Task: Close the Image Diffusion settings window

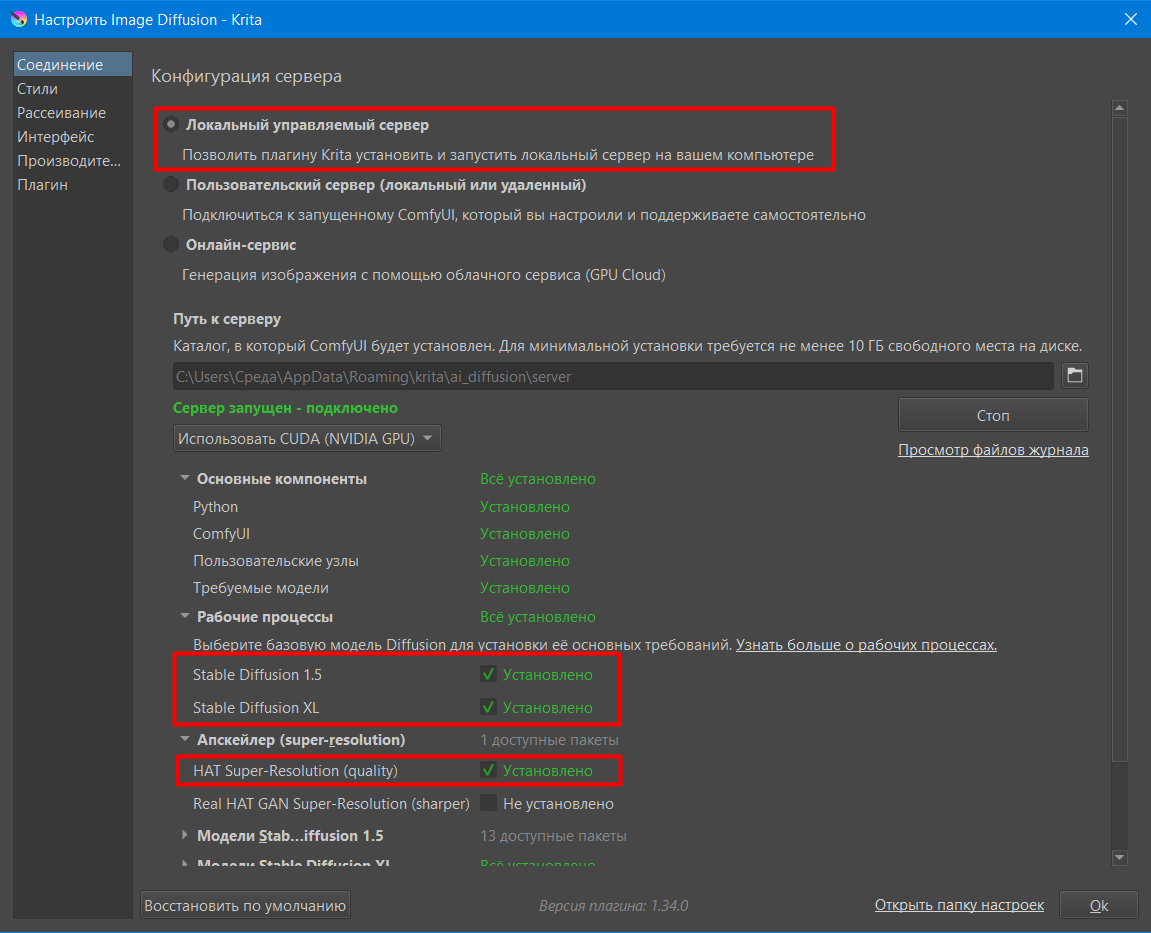Action: click(1131, 19)
